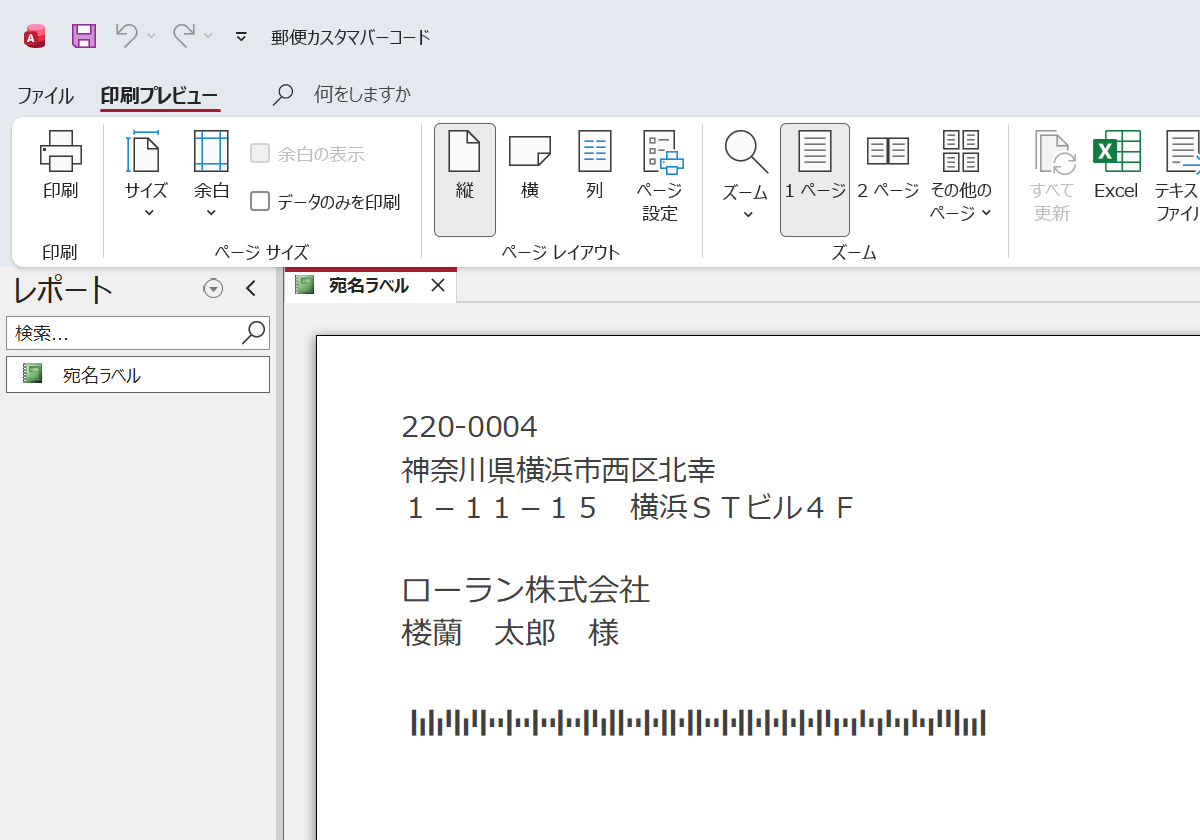Open the 余白 margins dropdown

point(211,173)
